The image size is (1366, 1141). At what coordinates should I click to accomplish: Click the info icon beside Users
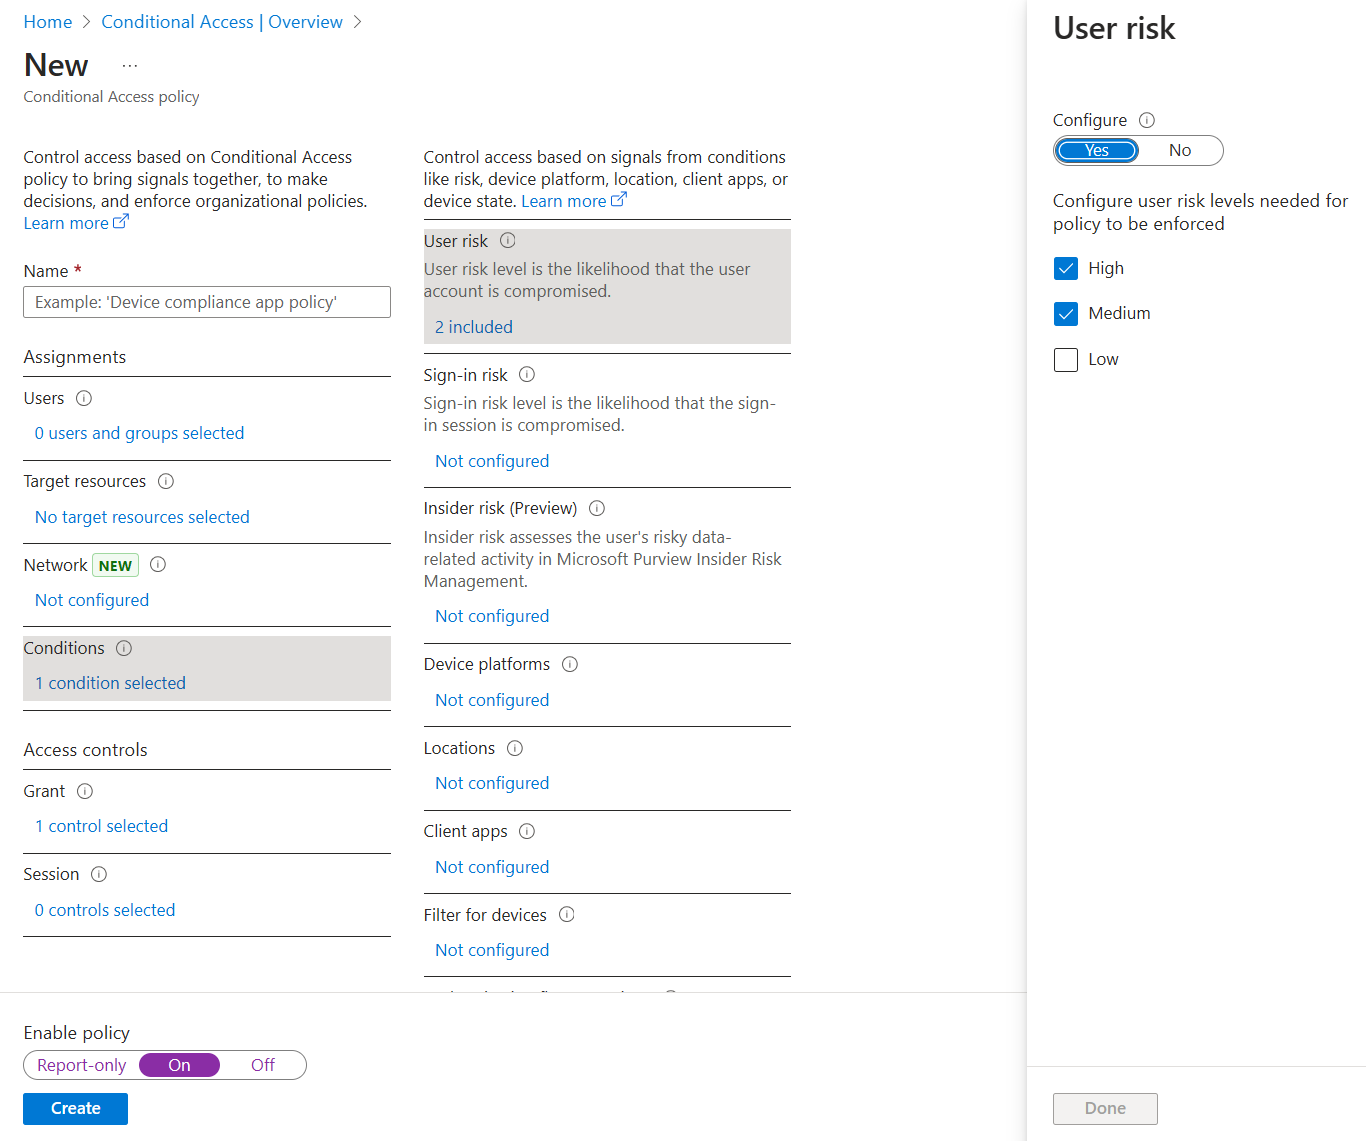pyautogui.click(x=85, y=398)
